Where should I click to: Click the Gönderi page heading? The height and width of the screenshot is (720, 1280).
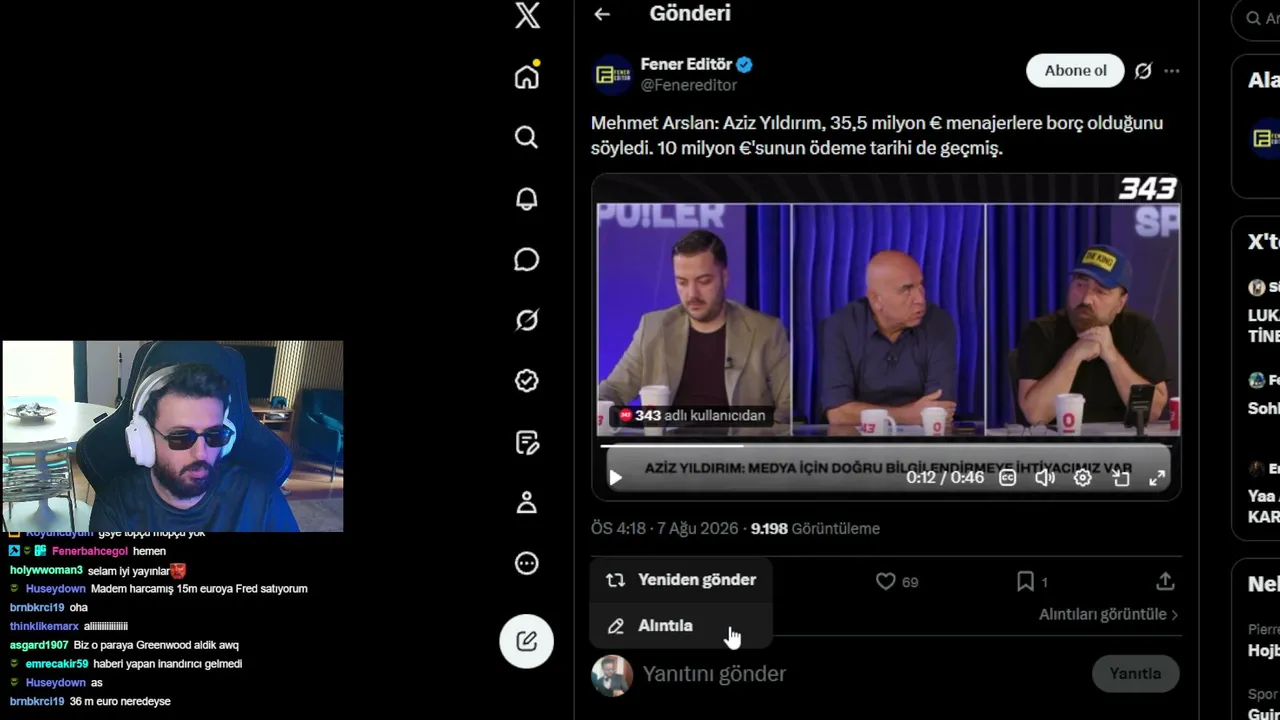click(690, 14)
